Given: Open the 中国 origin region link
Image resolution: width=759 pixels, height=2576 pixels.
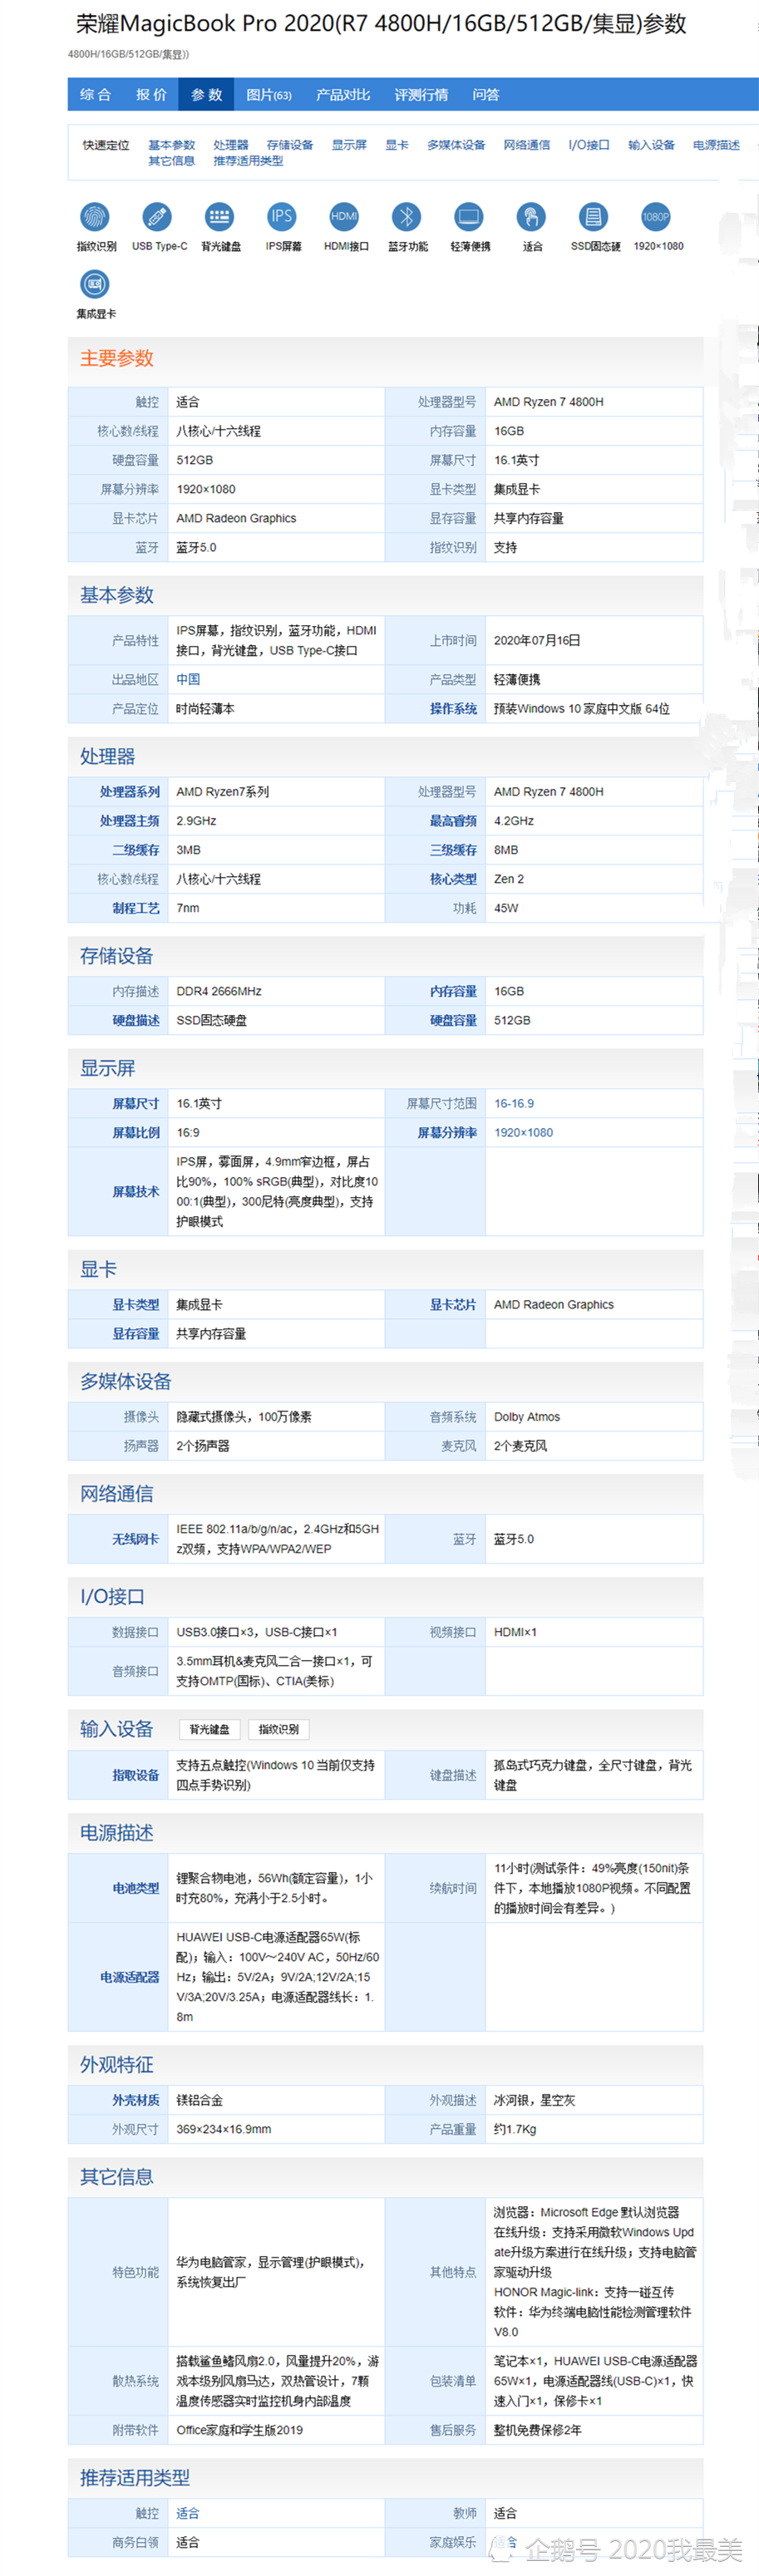Looking at the screenshot, I should tap(188, 679).
